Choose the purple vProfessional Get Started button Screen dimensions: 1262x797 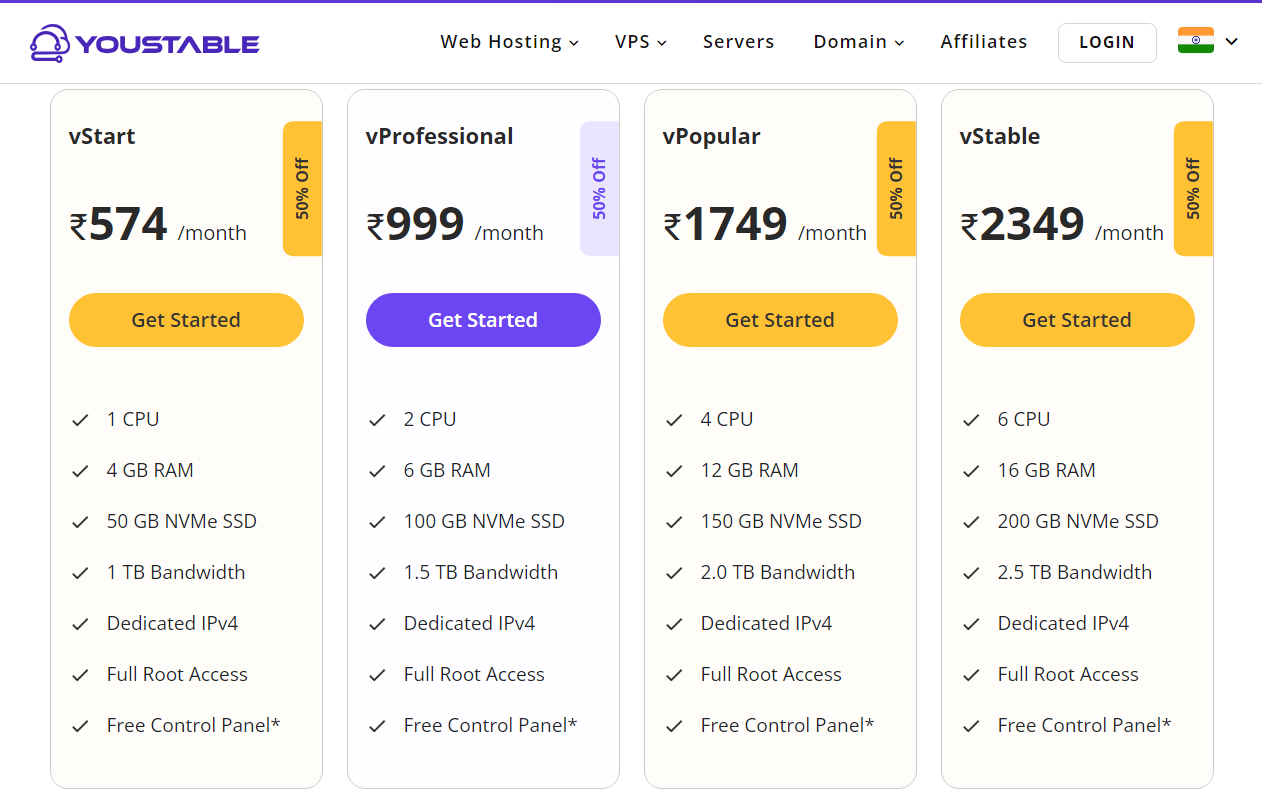pyautogui.click(x=483, y=320)
